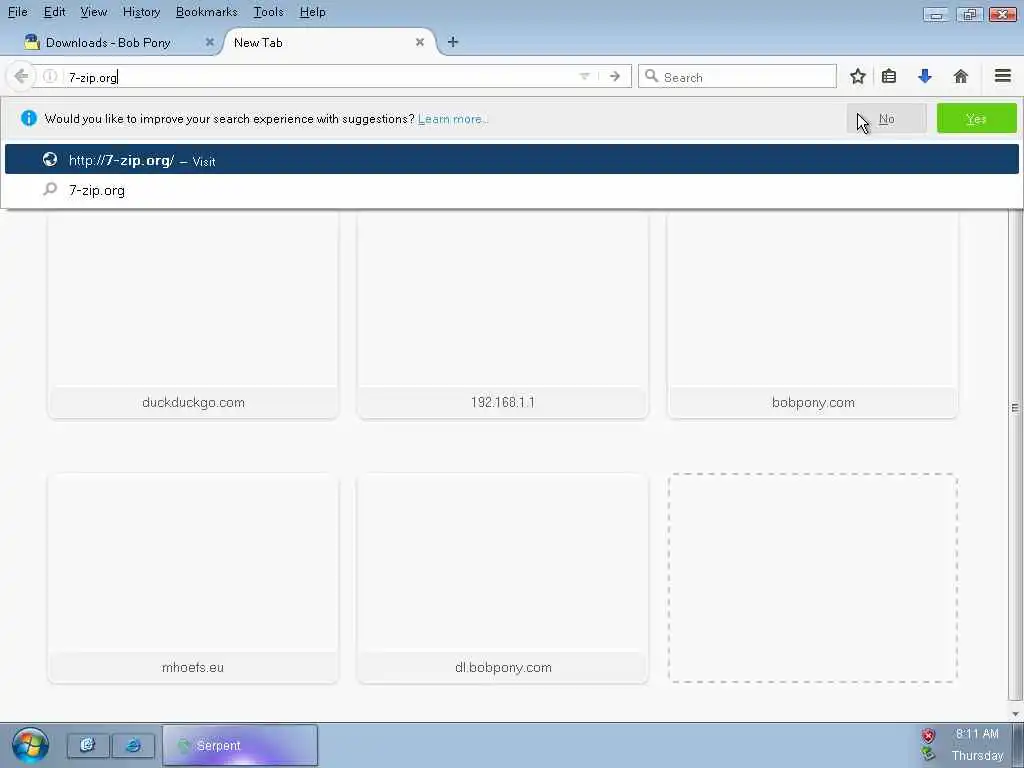Click the search icon beside 7-zip.org suggestion
Screen dimensions: 1024x768
click(50, 189)
